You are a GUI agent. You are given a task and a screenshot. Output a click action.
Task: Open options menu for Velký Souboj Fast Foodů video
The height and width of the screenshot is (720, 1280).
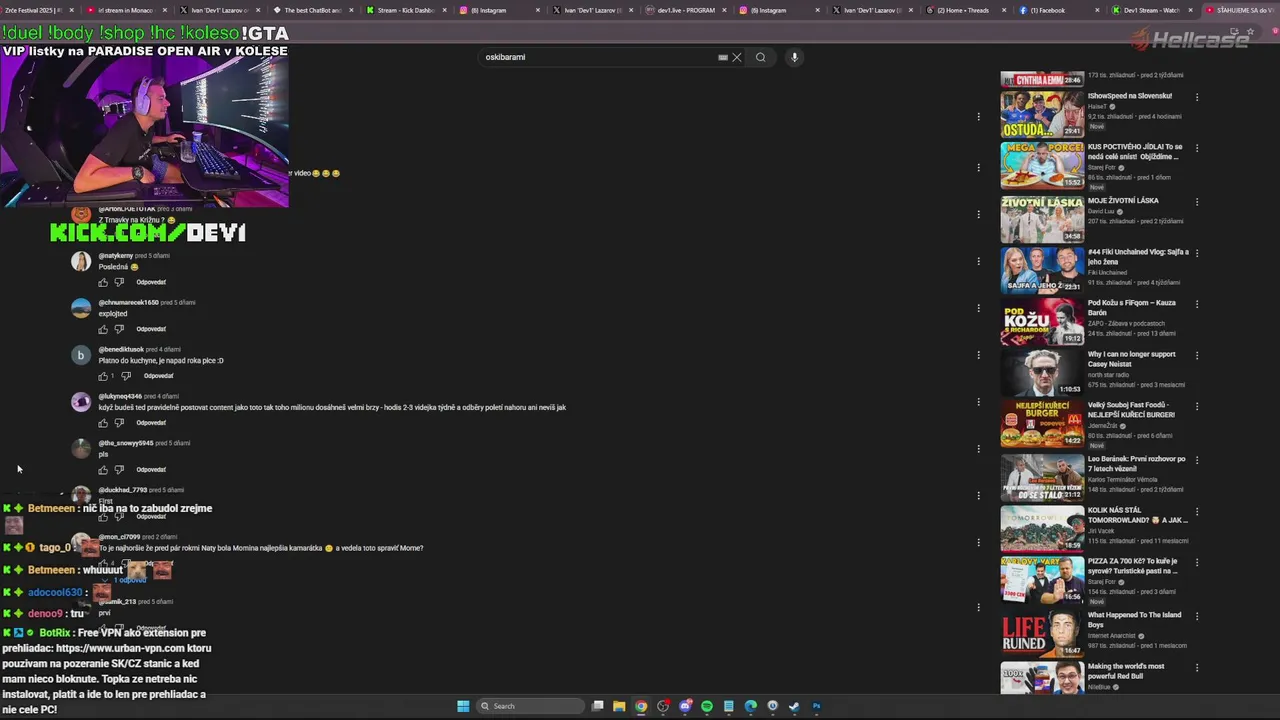click(1197, 406)
